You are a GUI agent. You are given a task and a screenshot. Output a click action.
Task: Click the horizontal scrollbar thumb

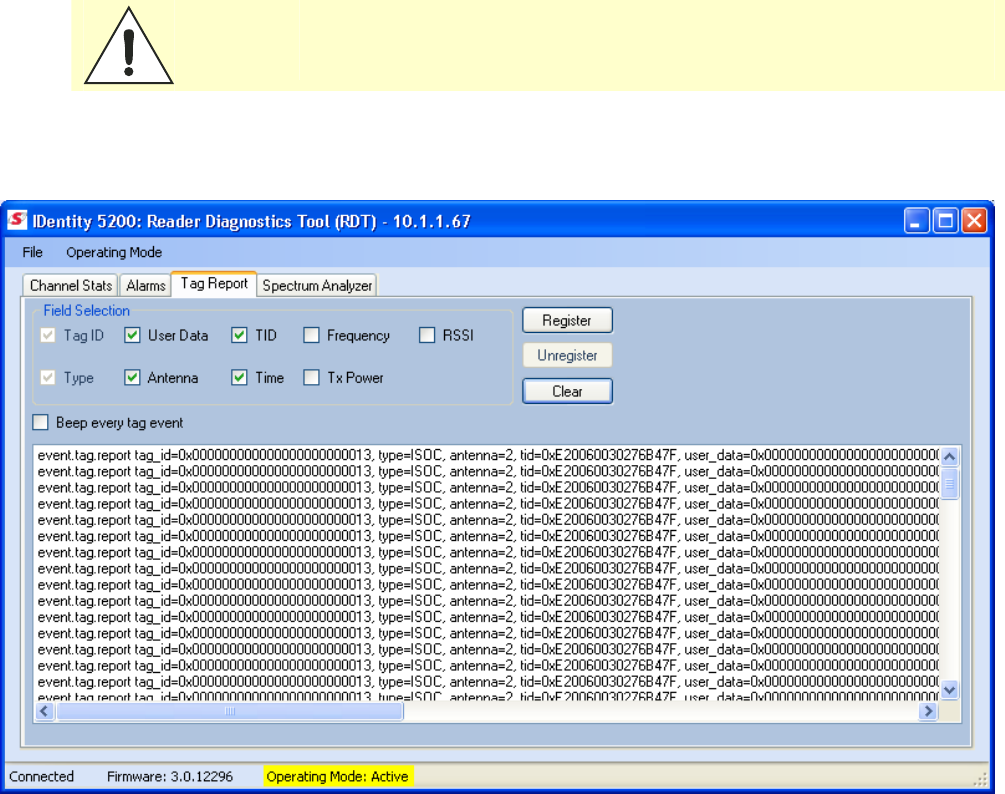click(x=230, y=711)
